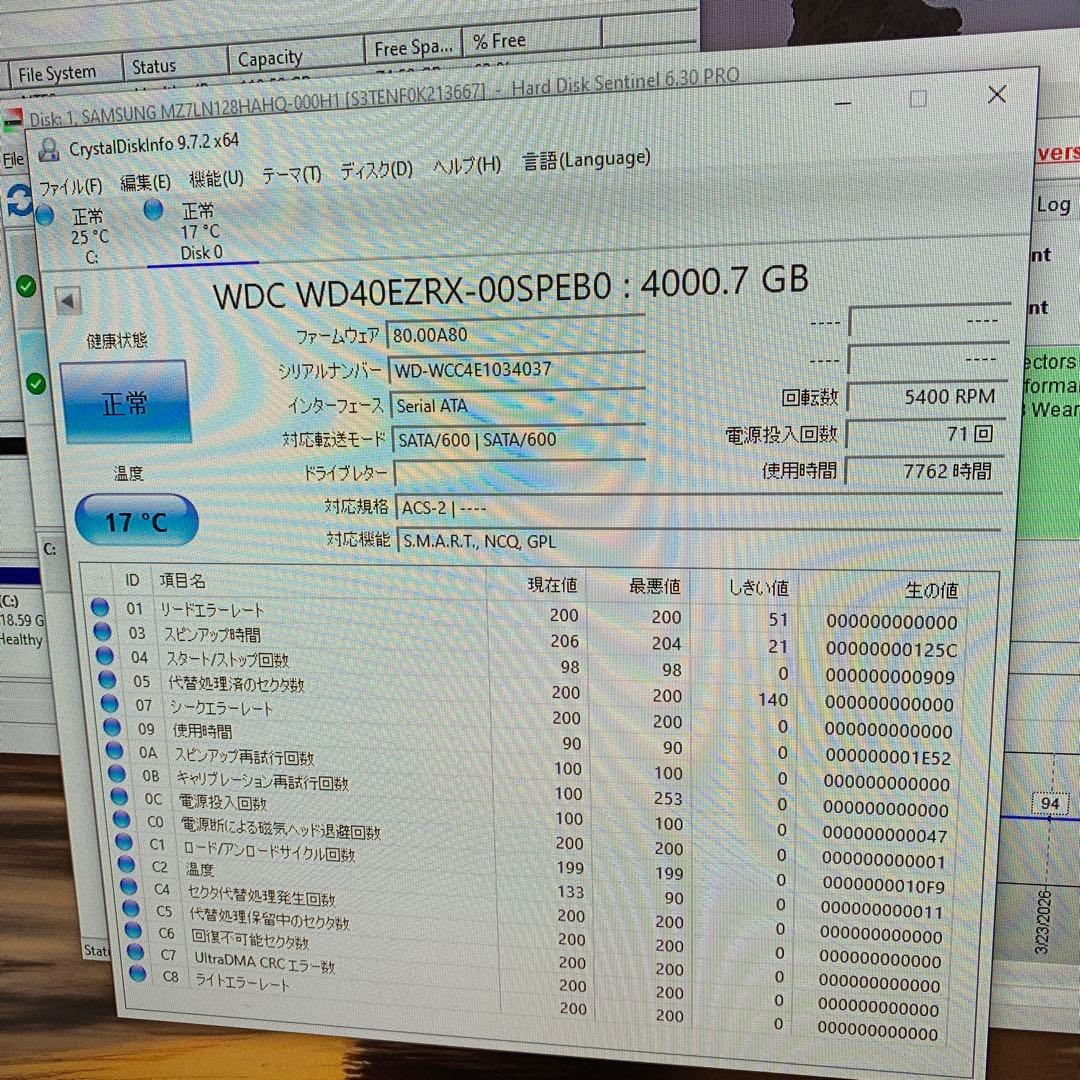Click the firmware field 80.00A80

tap(516, 333)
